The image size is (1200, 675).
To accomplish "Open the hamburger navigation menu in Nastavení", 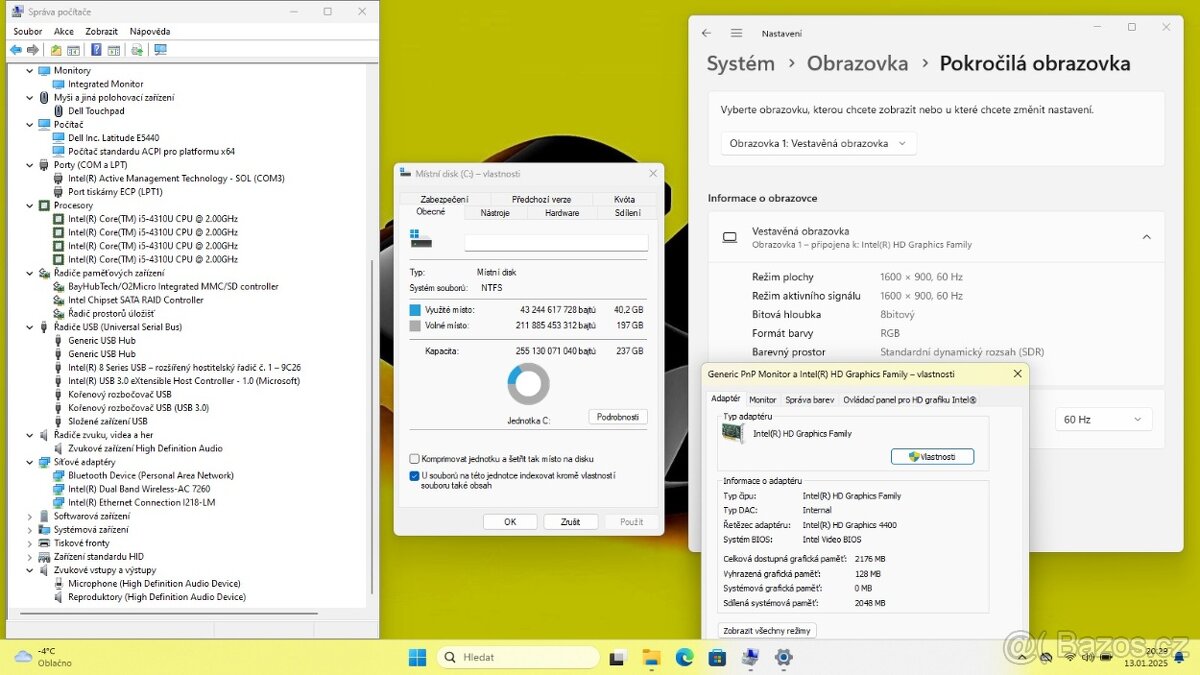I will (x=736, y=33).
